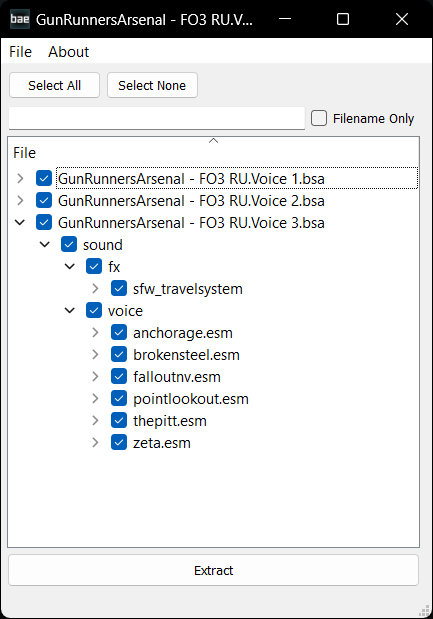This screenshot has width=433, height=619.
Task: Enable the Filename Only checkbox
Action: pyautogui.click(x=319, y=118)
